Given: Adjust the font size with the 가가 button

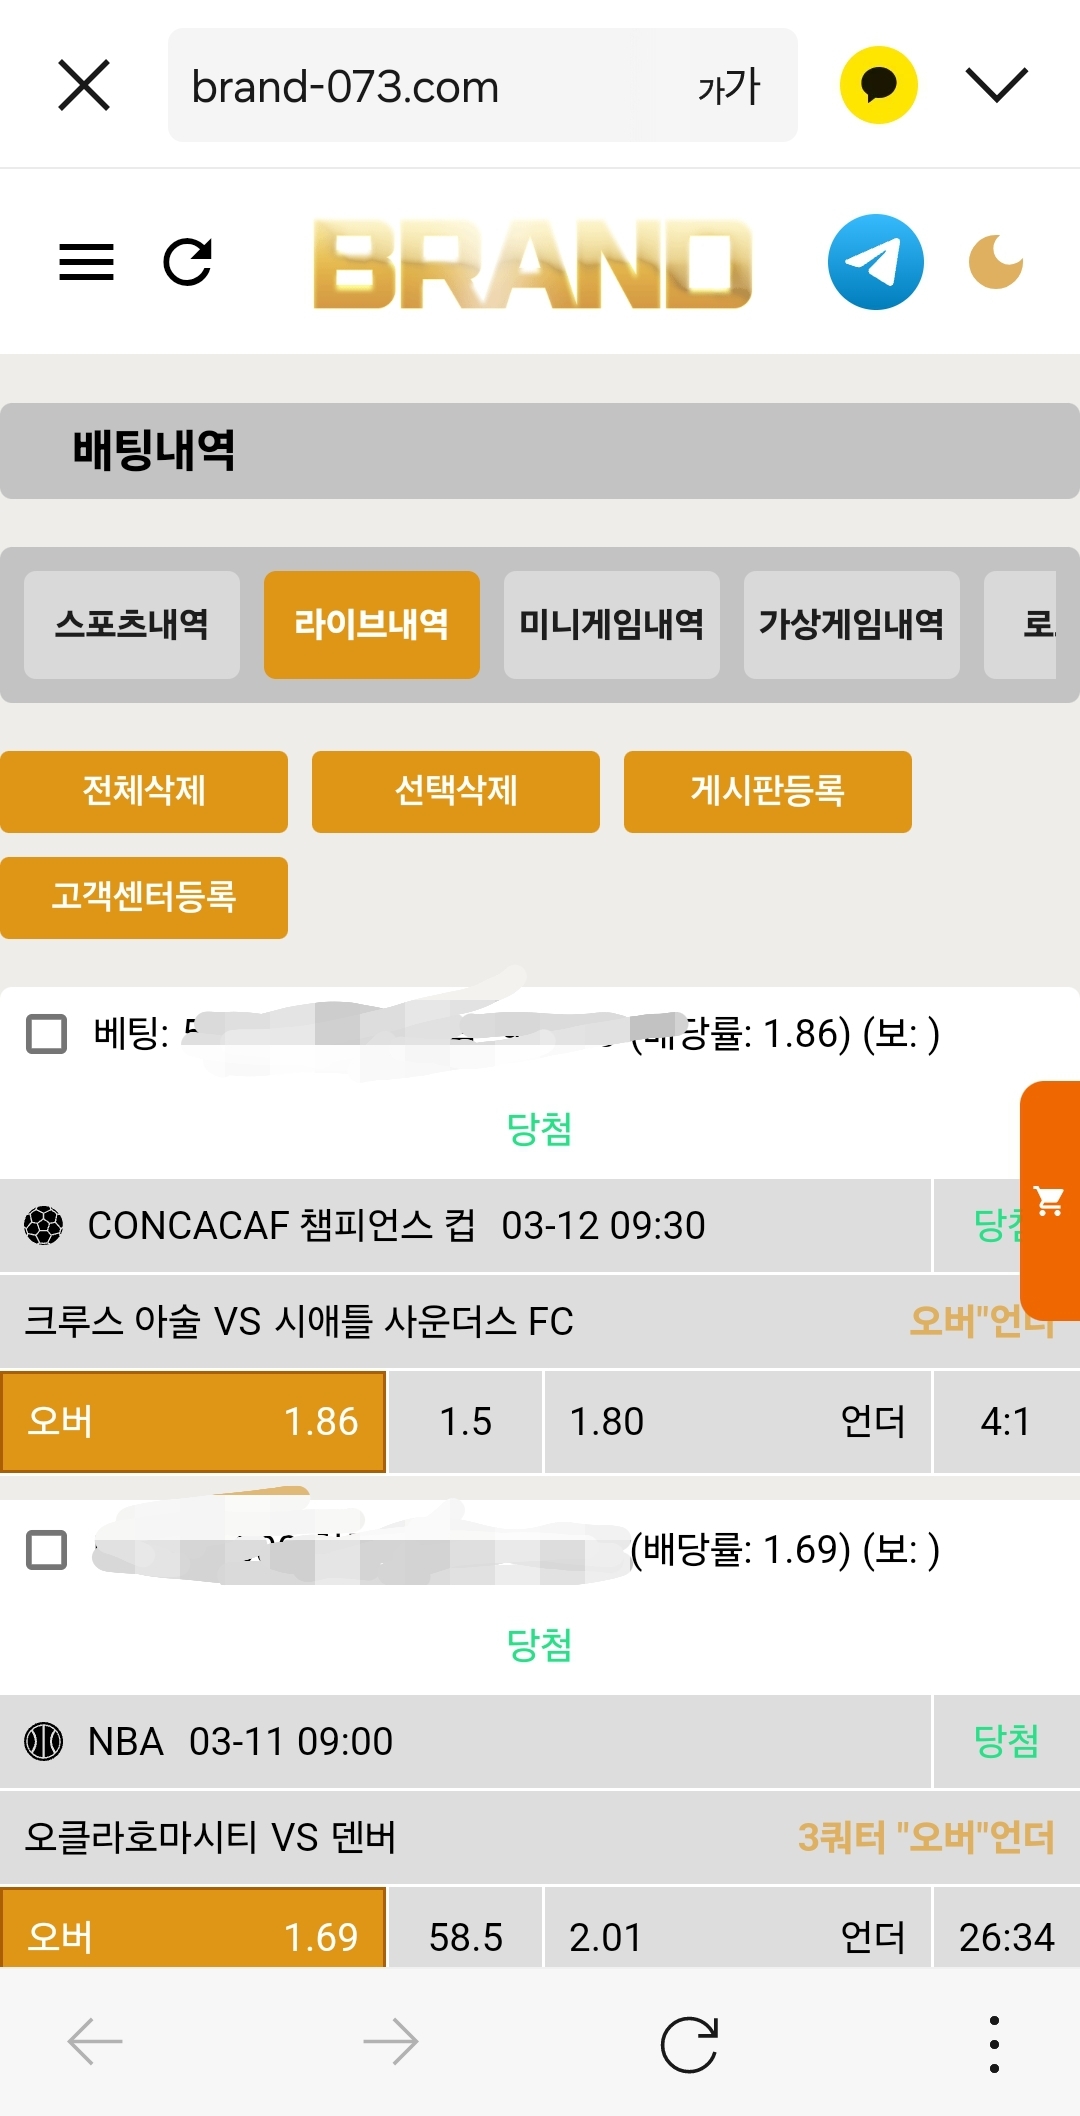Looking at the screenshot, I should tap(729, 87).
